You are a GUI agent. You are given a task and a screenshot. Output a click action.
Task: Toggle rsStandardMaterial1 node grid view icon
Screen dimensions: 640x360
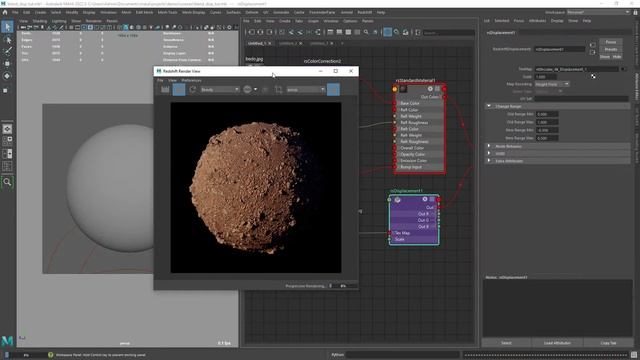click(437, 89)
